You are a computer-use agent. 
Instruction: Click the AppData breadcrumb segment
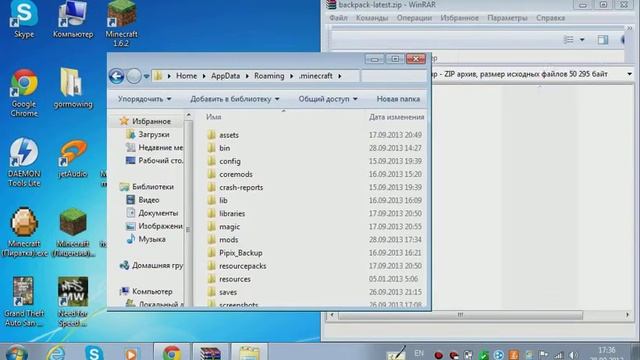(225, 76)
